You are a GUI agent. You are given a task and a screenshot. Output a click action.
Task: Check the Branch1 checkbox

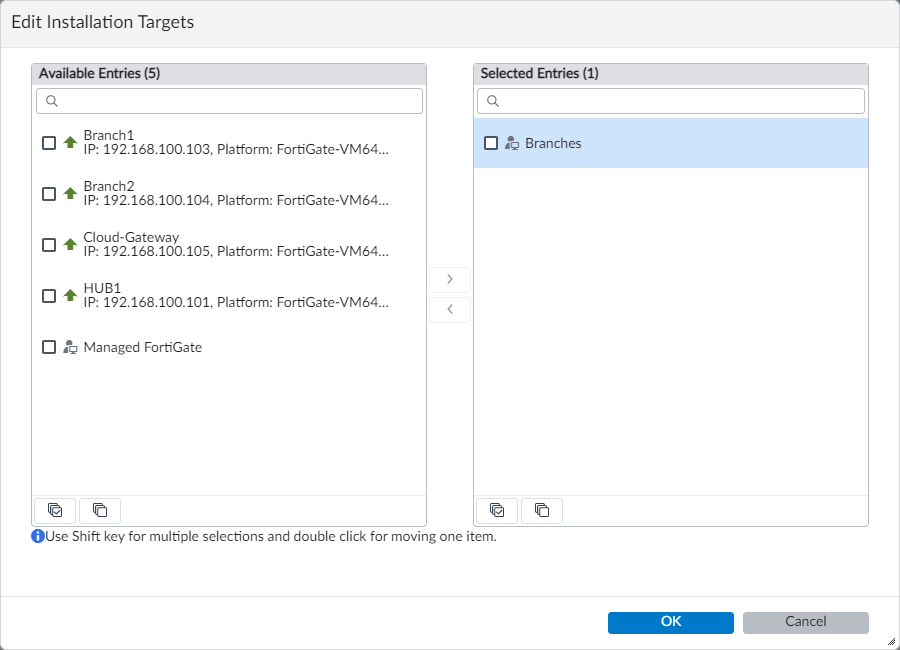pyautogui.click(x=49, y=143)
